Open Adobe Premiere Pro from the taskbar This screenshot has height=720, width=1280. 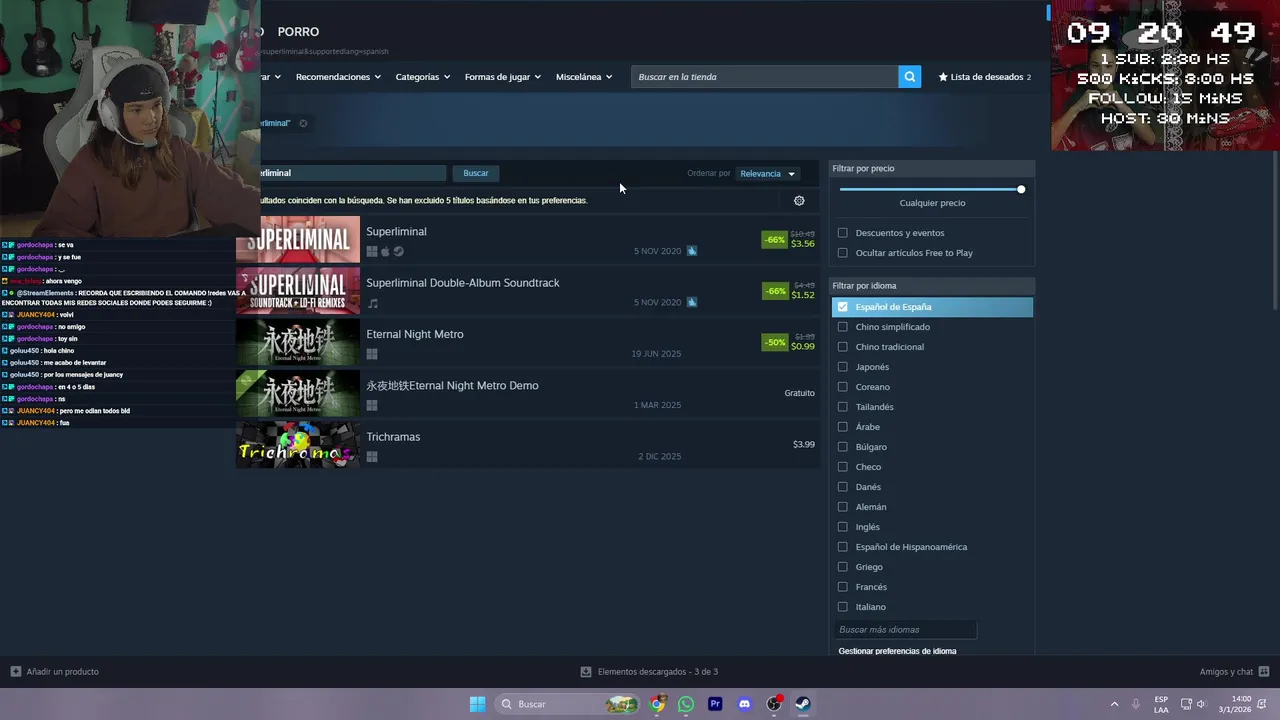[x=715, y=704]
